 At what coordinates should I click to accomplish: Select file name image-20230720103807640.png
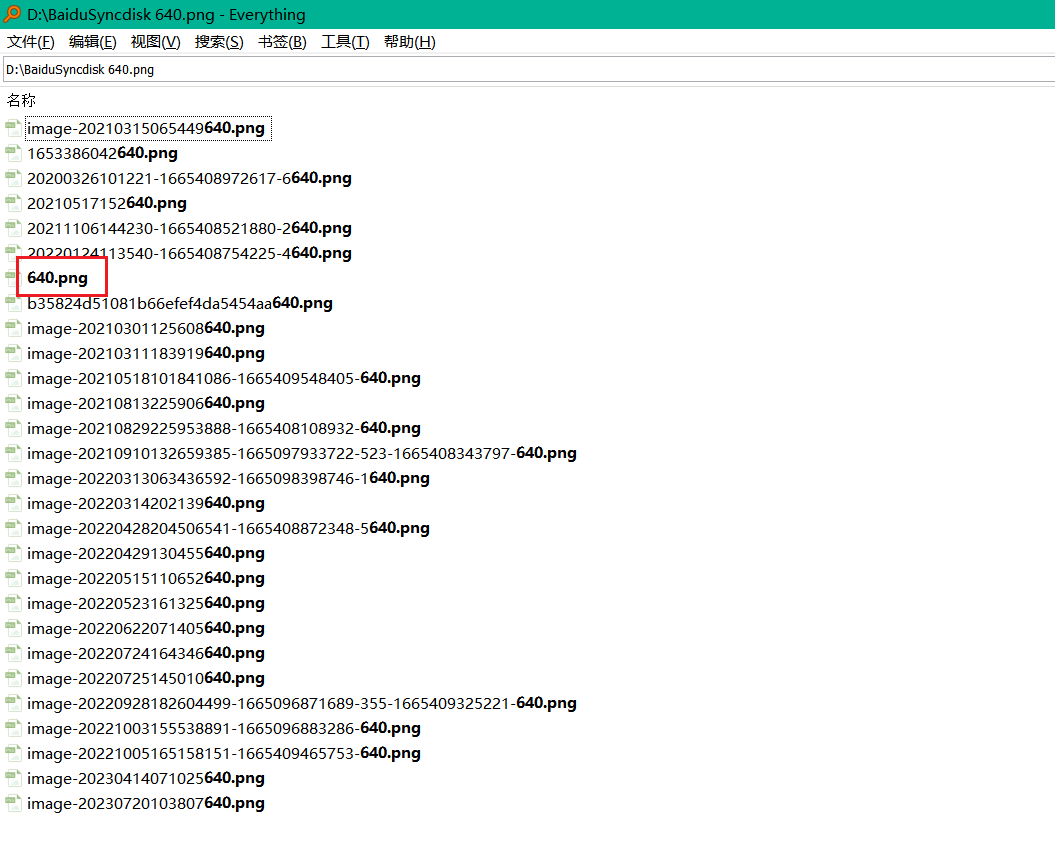146,803
